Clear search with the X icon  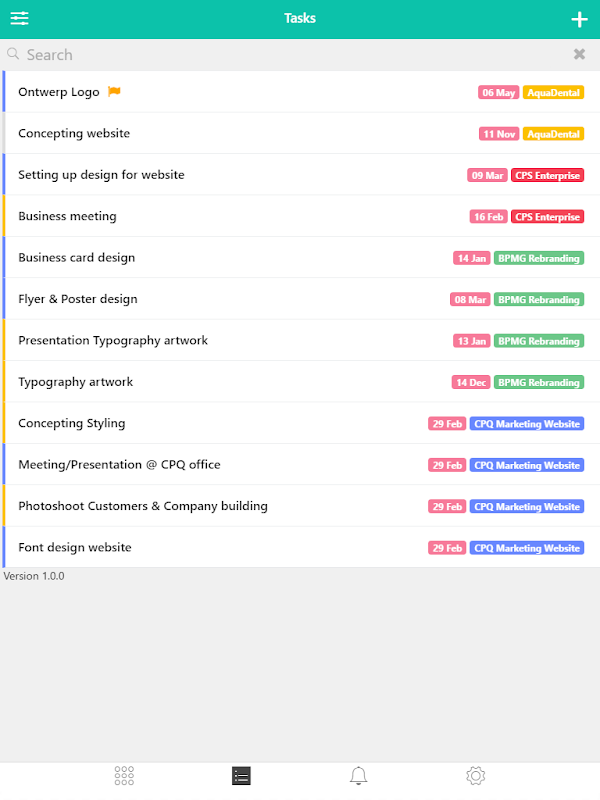[x=579, y=54]
